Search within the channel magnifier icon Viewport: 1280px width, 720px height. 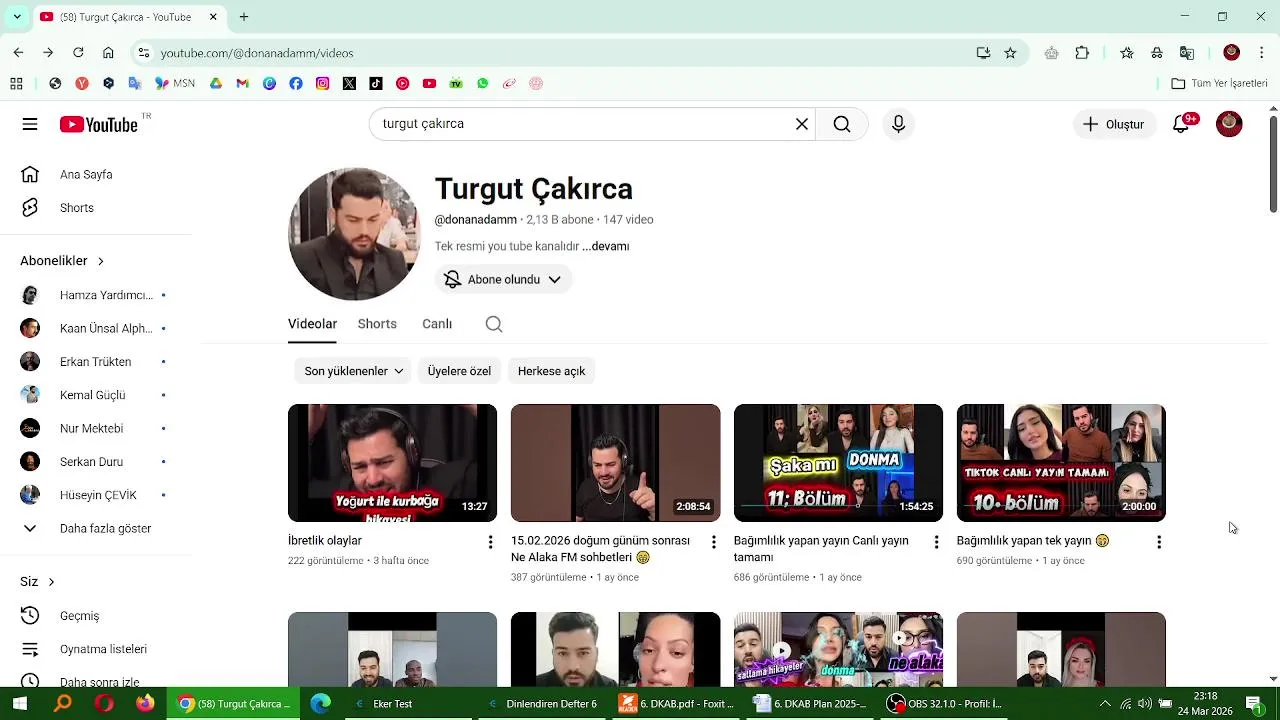pos(494,324)
